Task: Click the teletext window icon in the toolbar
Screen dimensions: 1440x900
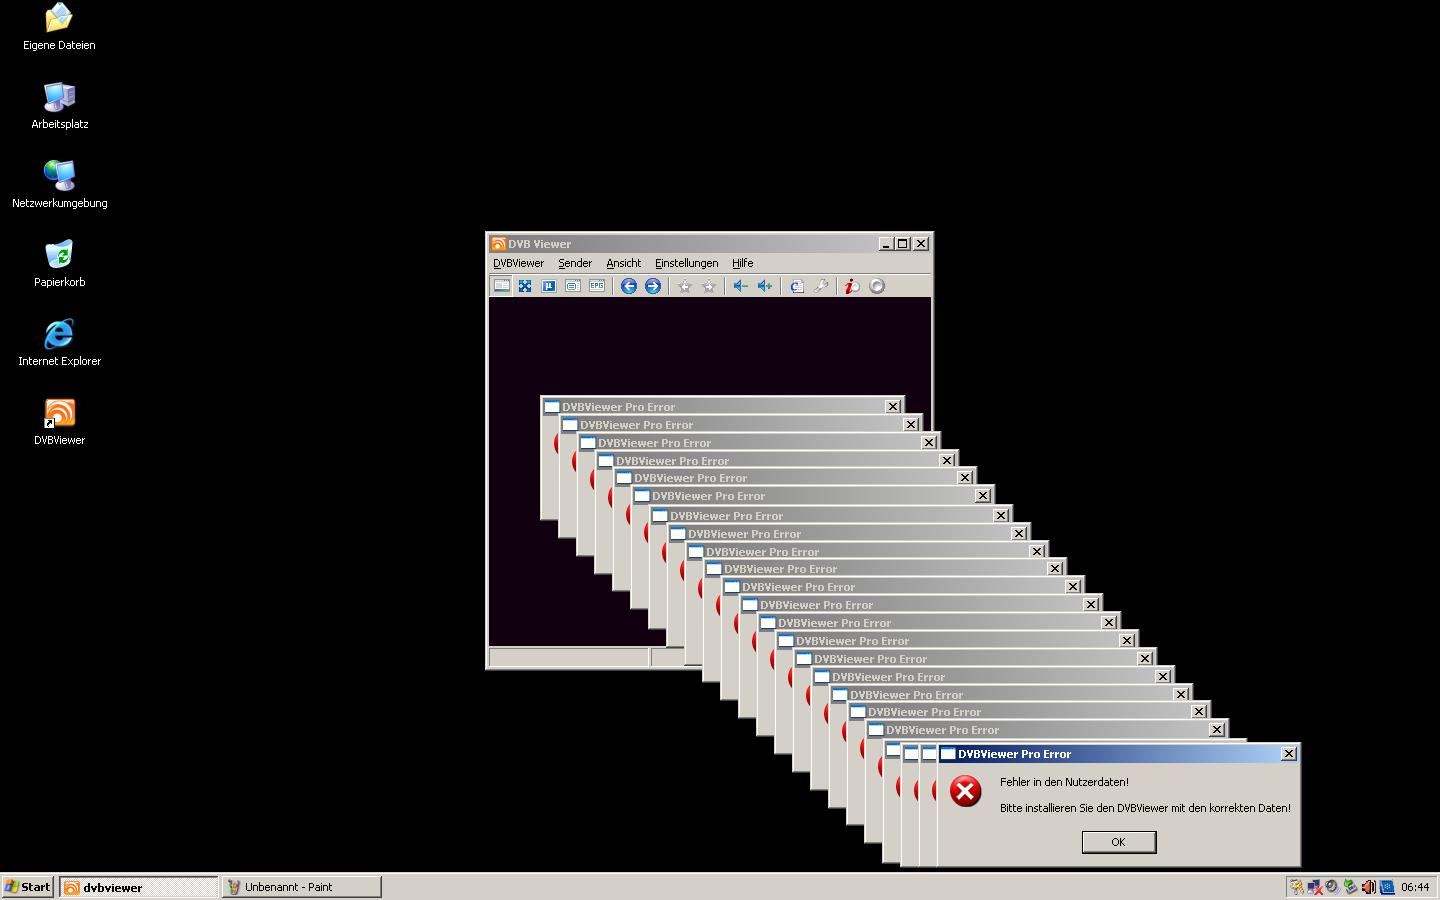Action: click(x=573, y=286)
